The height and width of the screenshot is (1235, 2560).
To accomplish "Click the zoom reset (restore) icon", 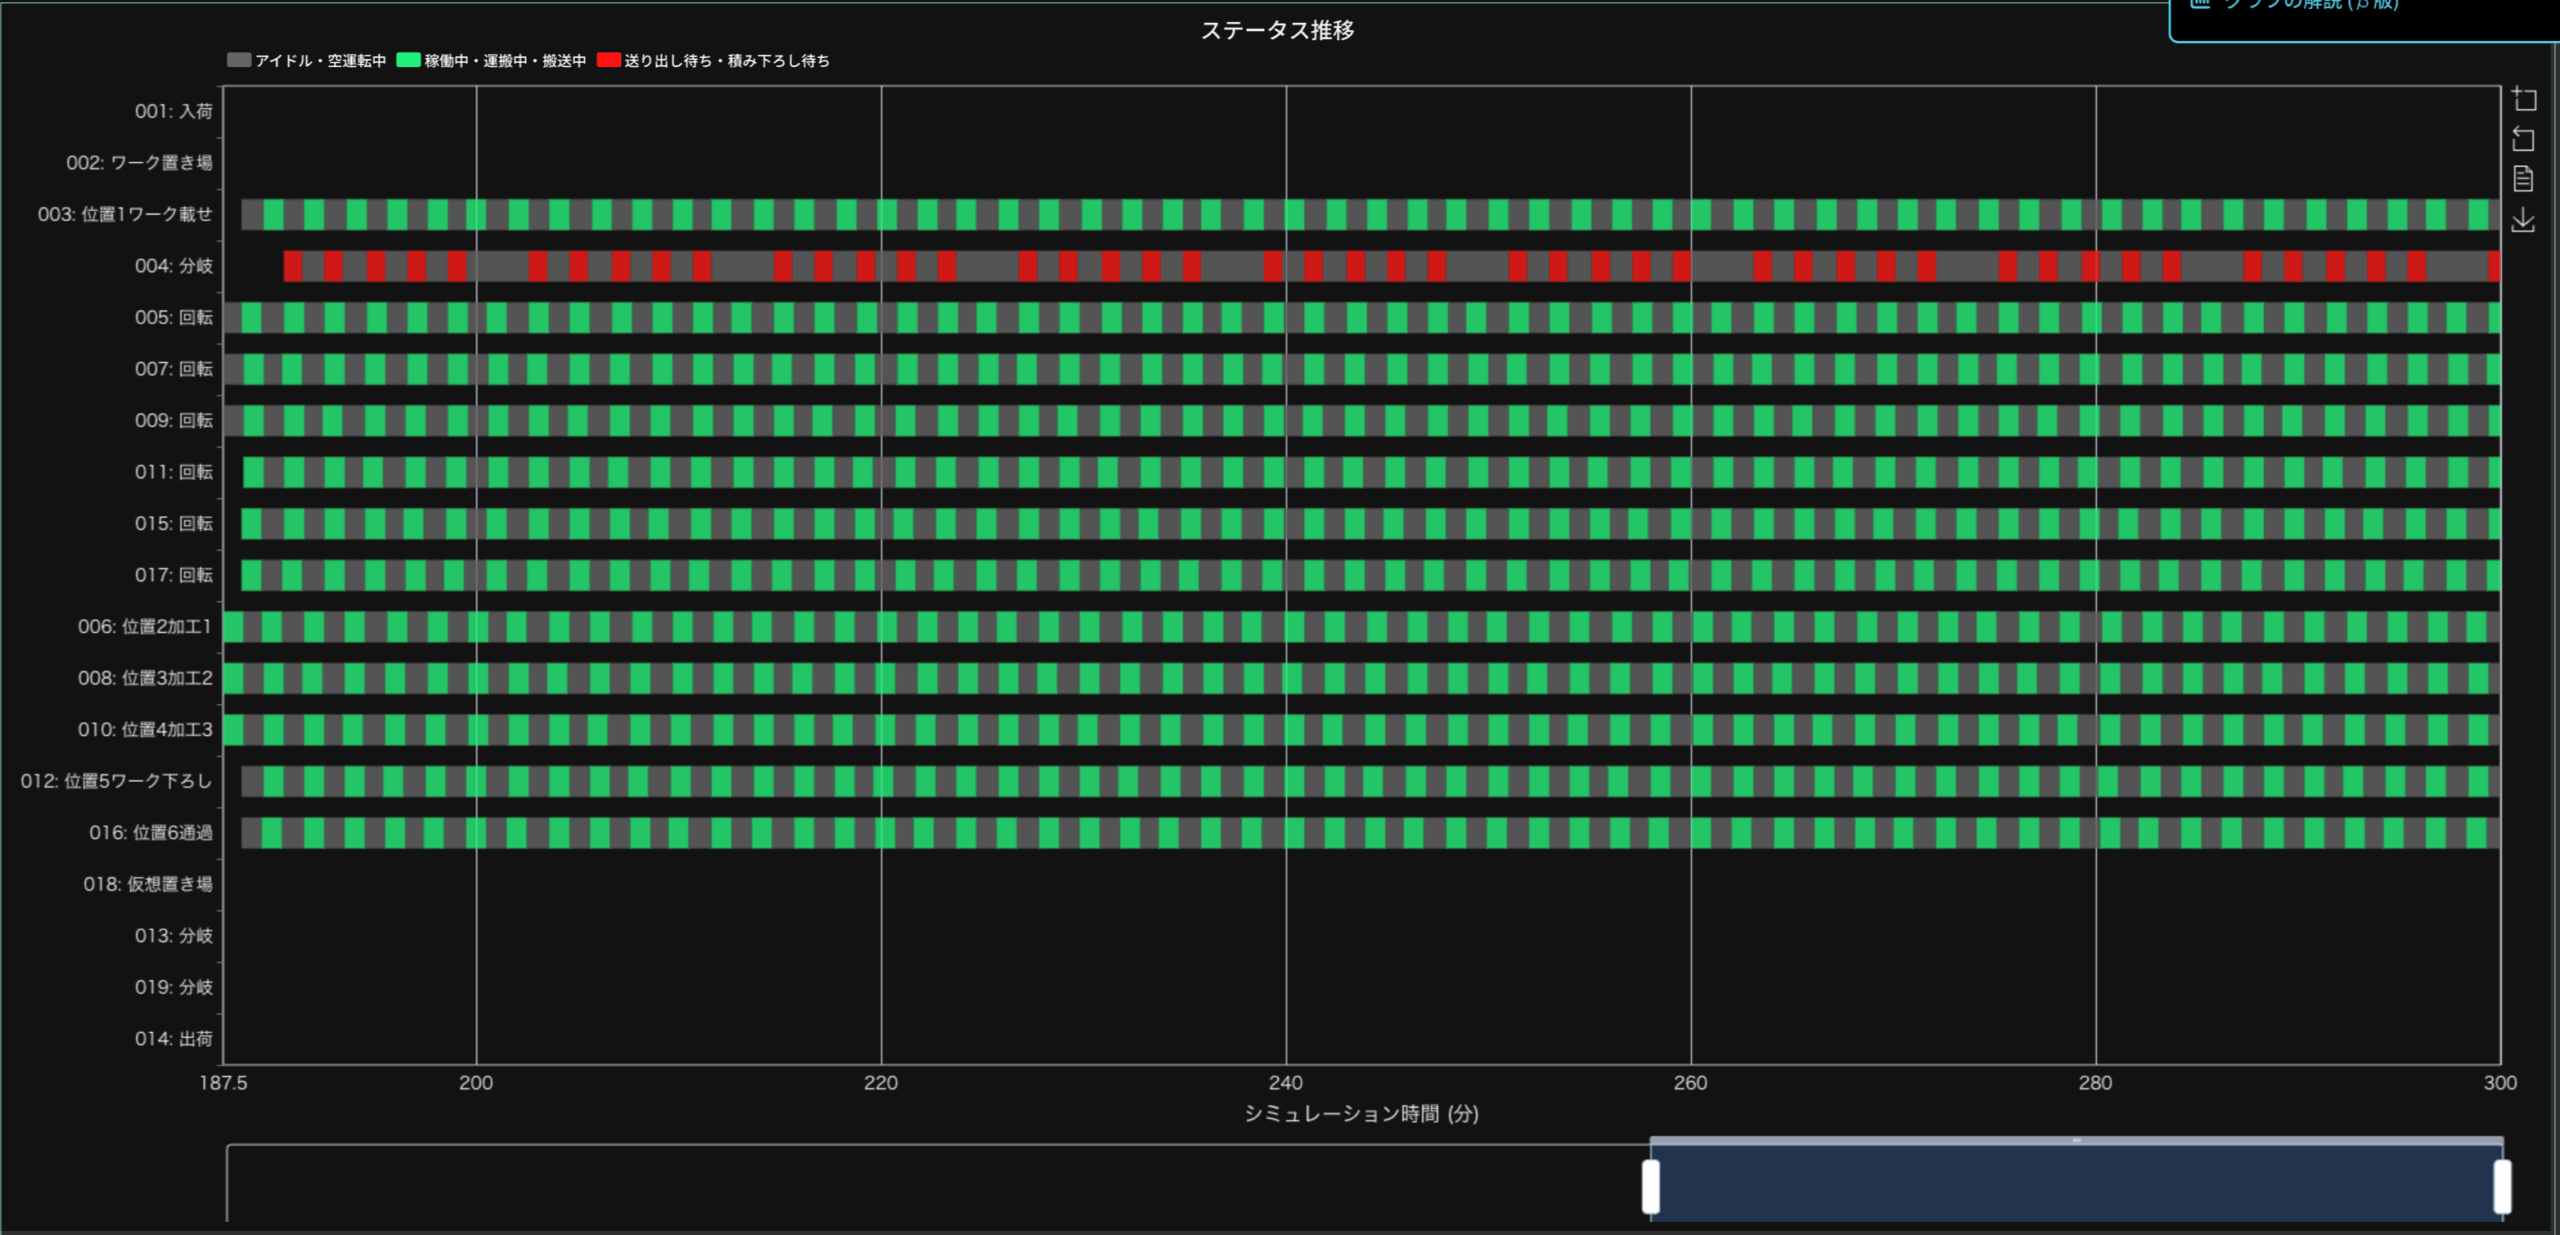I will point(2523,139).
